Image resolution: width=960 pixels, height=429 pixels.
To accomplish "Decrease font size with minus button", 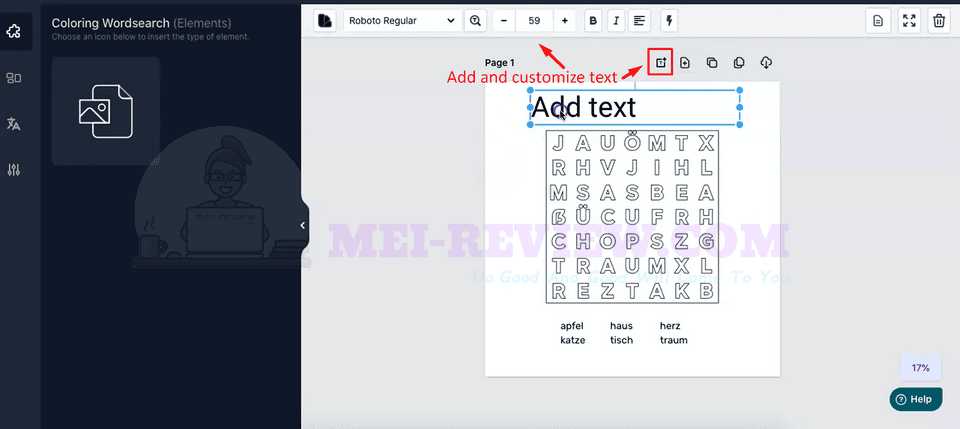I will [504, 21].
